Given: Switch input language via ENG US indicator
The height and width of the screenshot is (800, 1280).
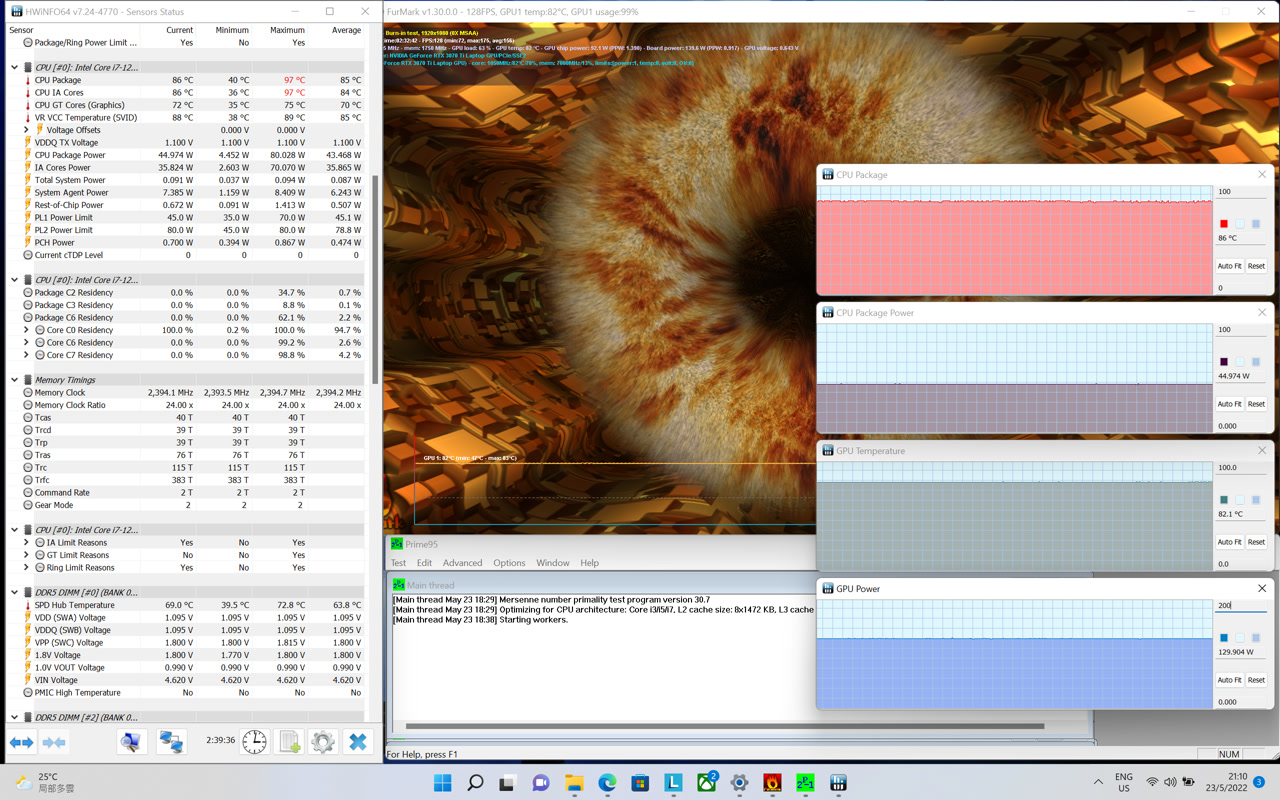Looking at the screenshot, I should [x=1124, y=782].
